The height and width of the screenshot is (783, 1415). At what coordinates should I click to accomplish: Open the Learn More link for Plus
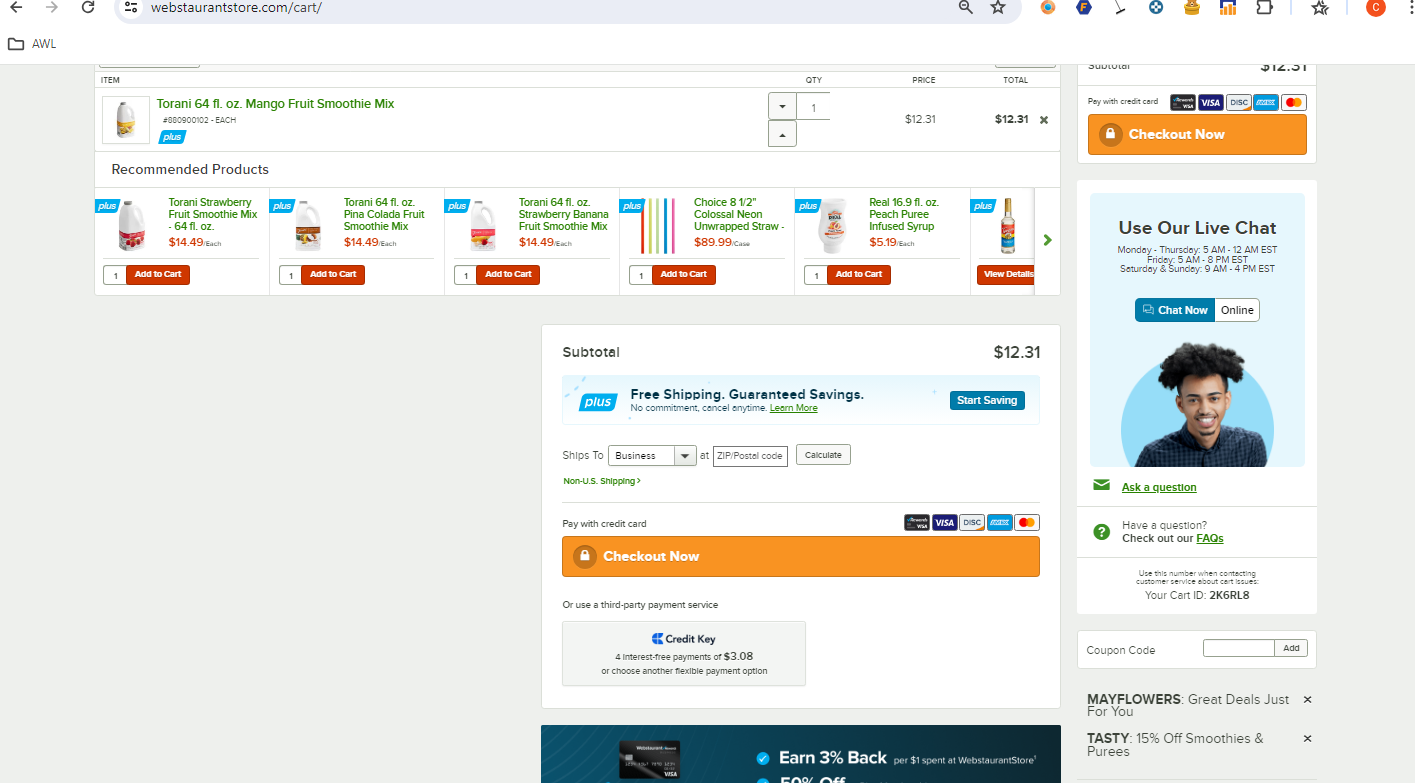point(793,408)
